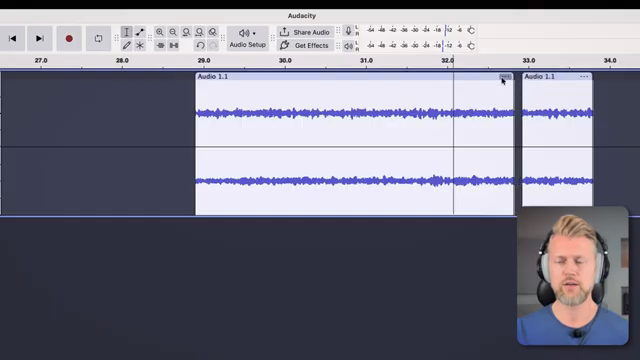Click Fit Selection to Width zoom icon
This screenshot has width=640, height=360.
186,32
